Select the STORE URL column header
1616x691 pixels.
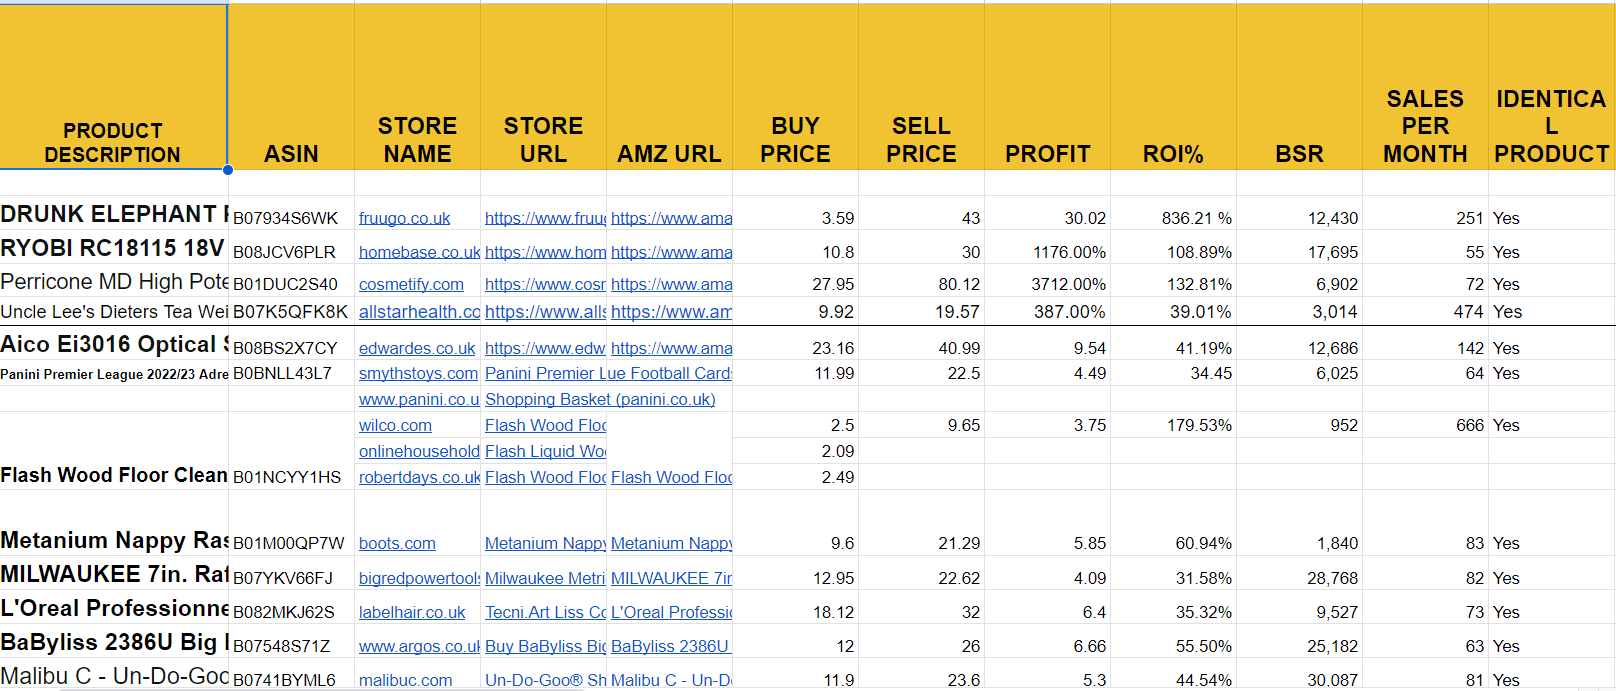click(x=543, y=86)
